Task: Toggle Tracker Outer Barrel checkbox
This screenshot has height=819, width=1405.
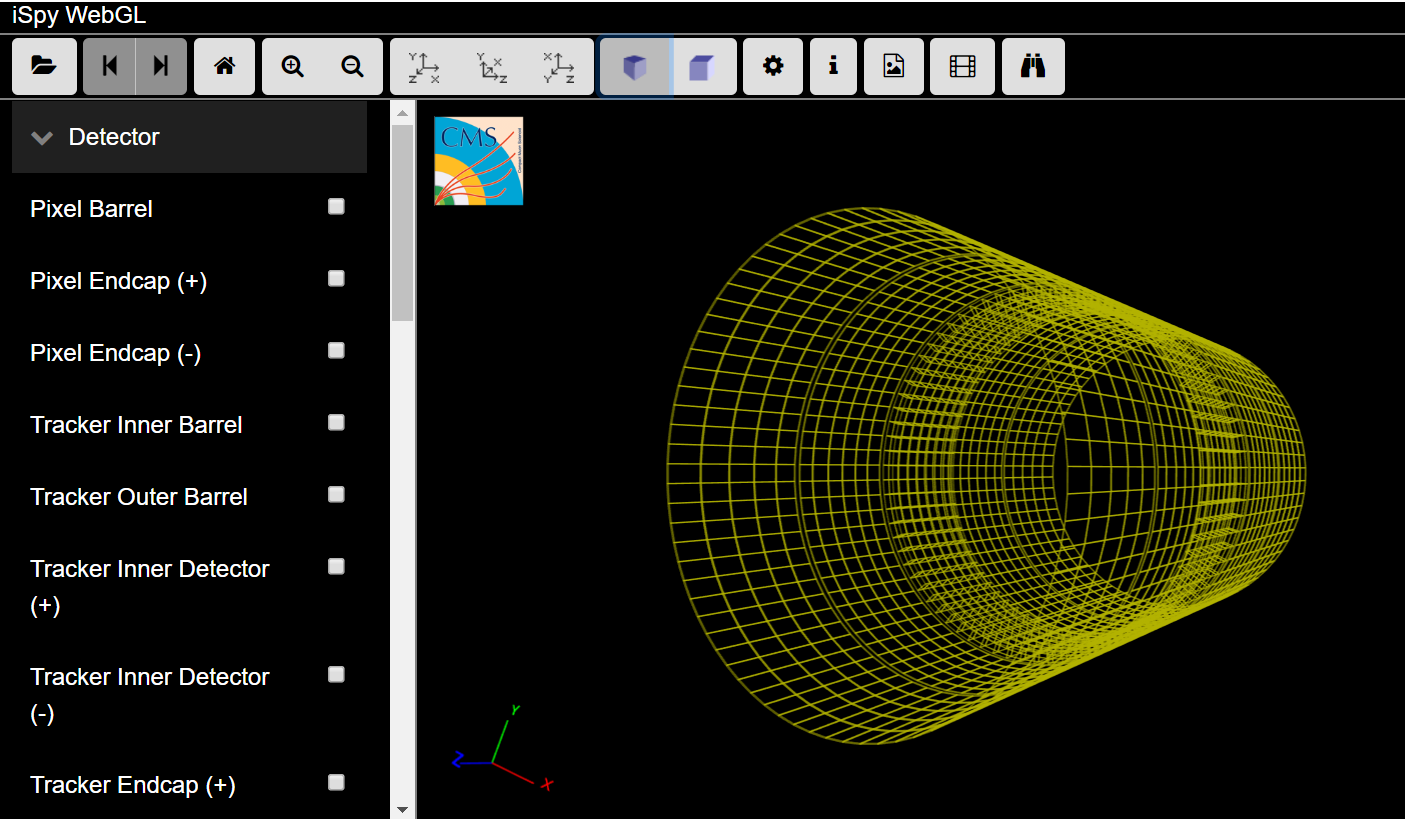Action: coord(337,495)
